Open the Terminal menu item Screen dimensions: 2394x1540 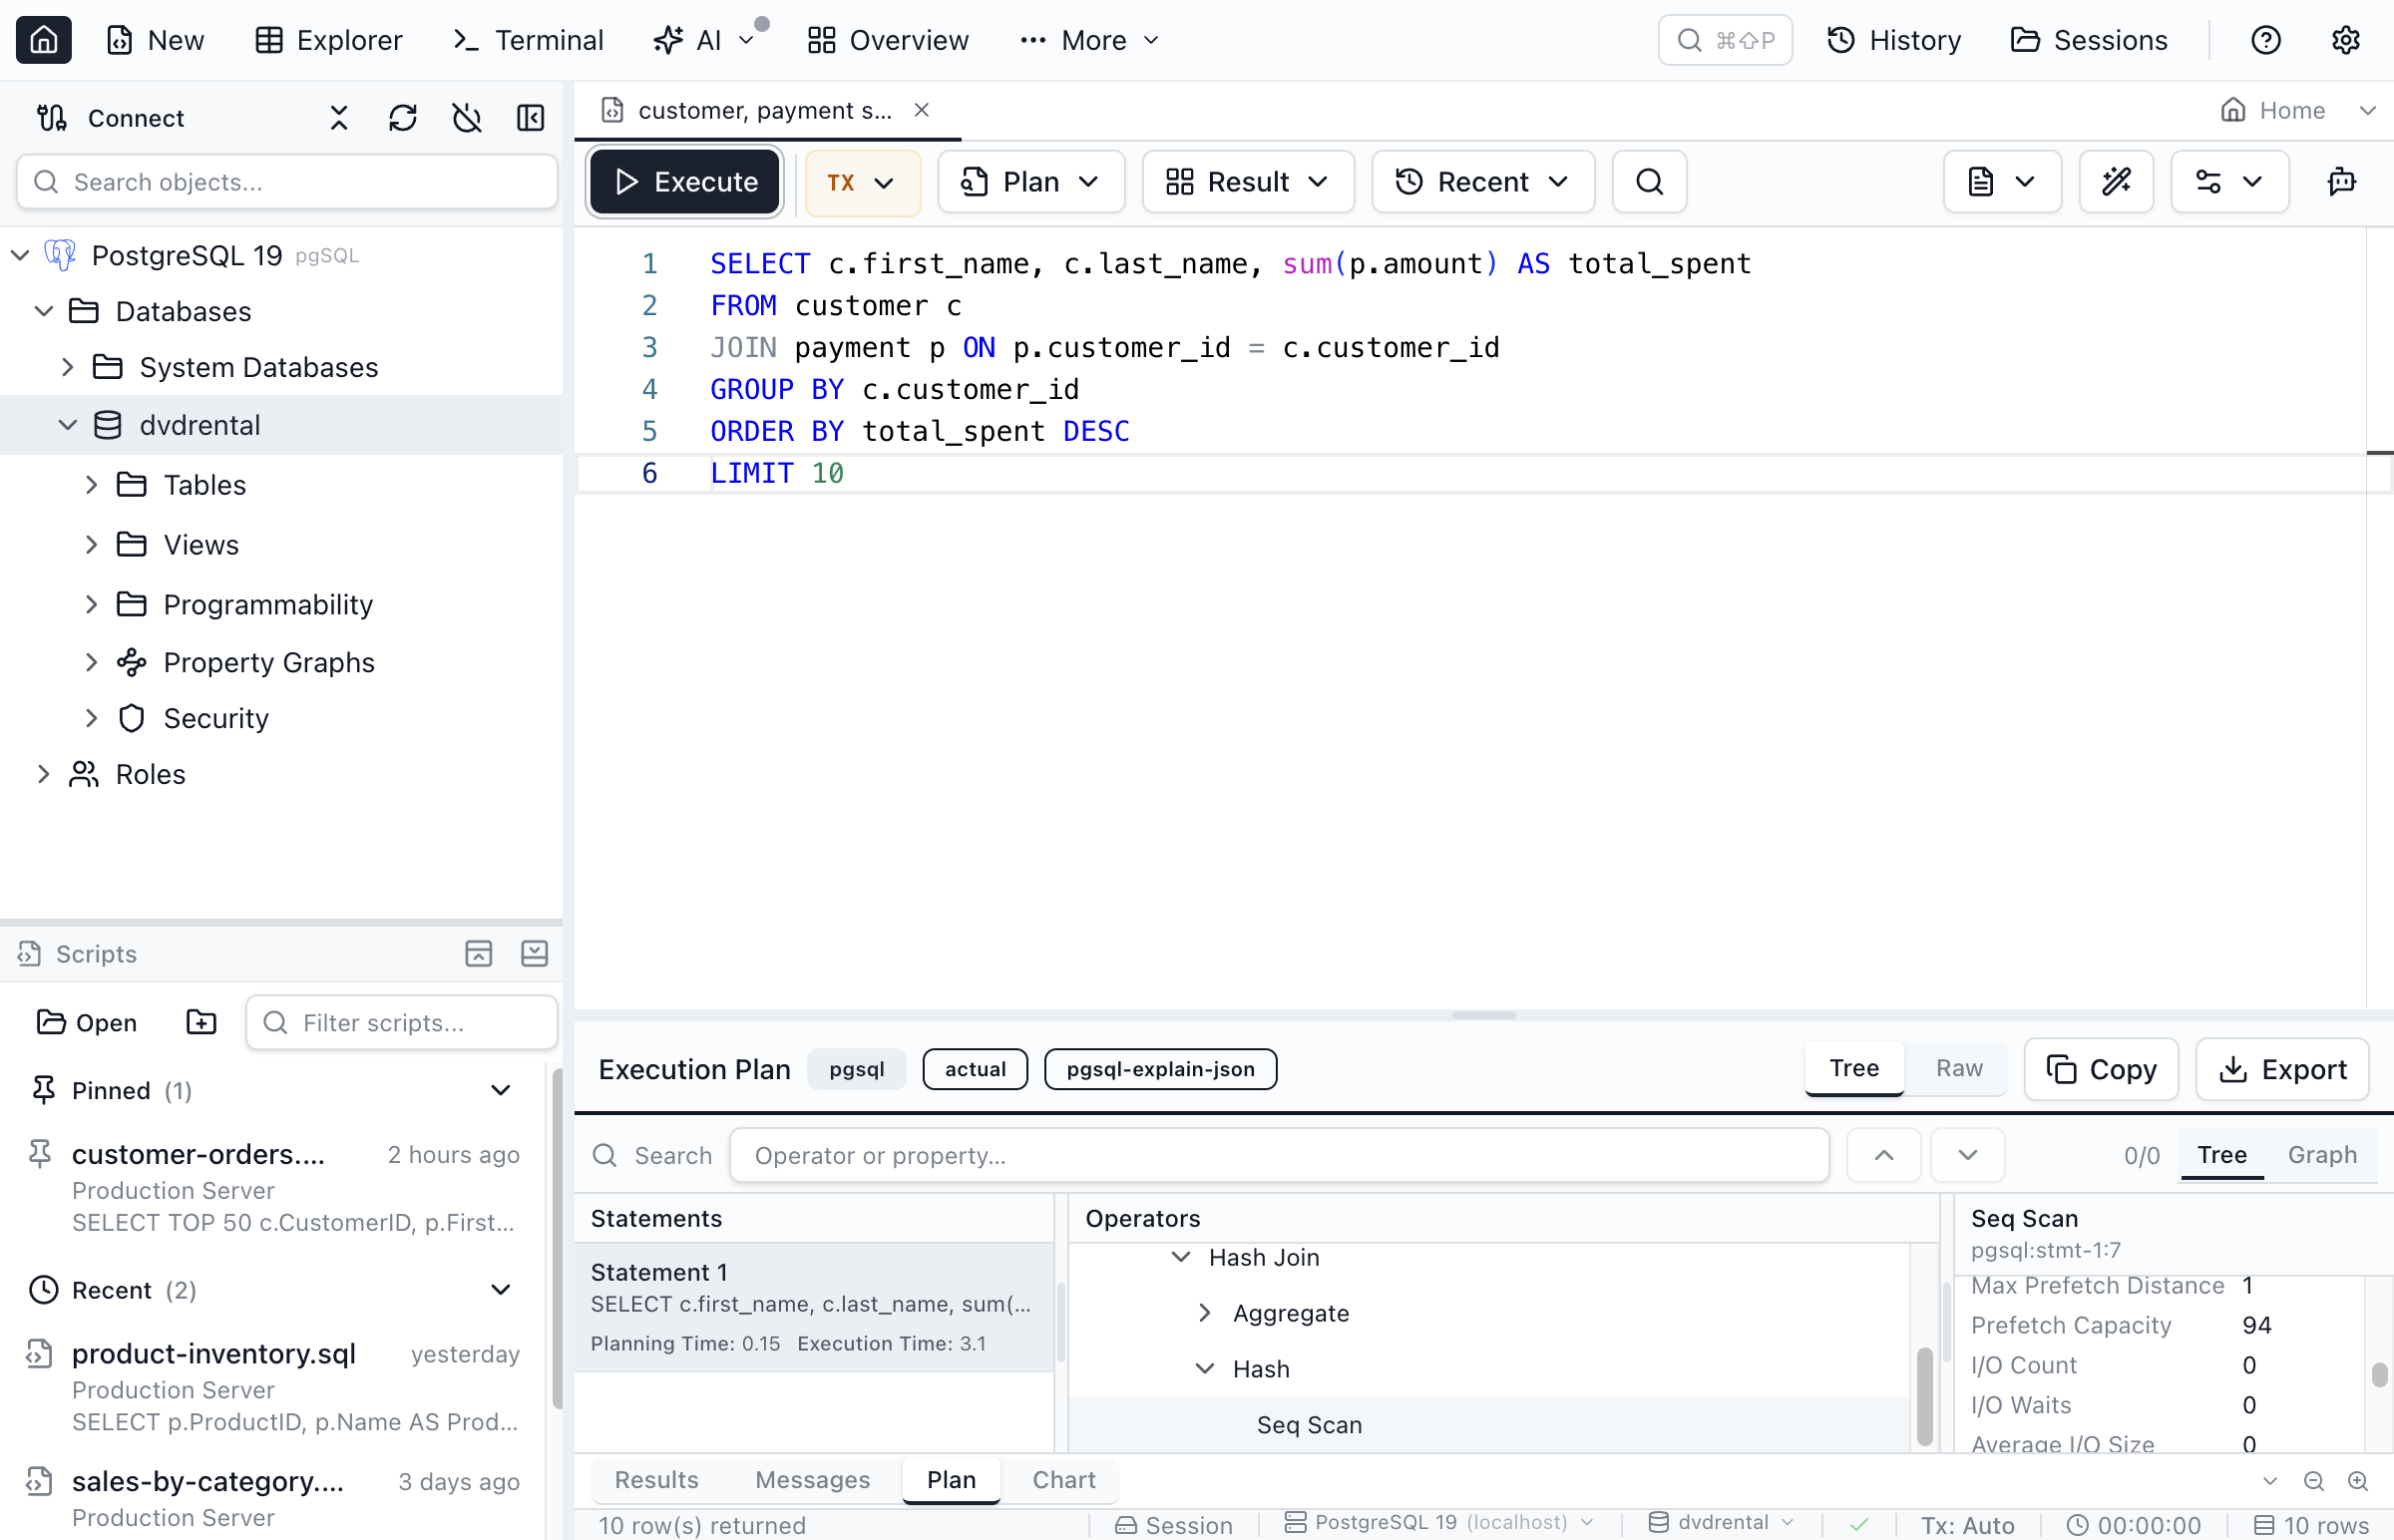point(528,40)
